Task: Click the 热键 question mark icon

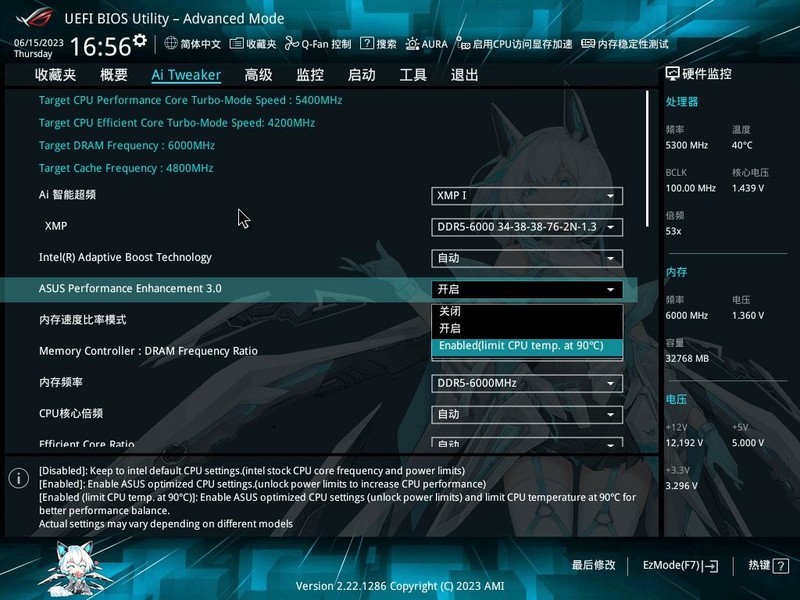Action: (x=781, y=565)
